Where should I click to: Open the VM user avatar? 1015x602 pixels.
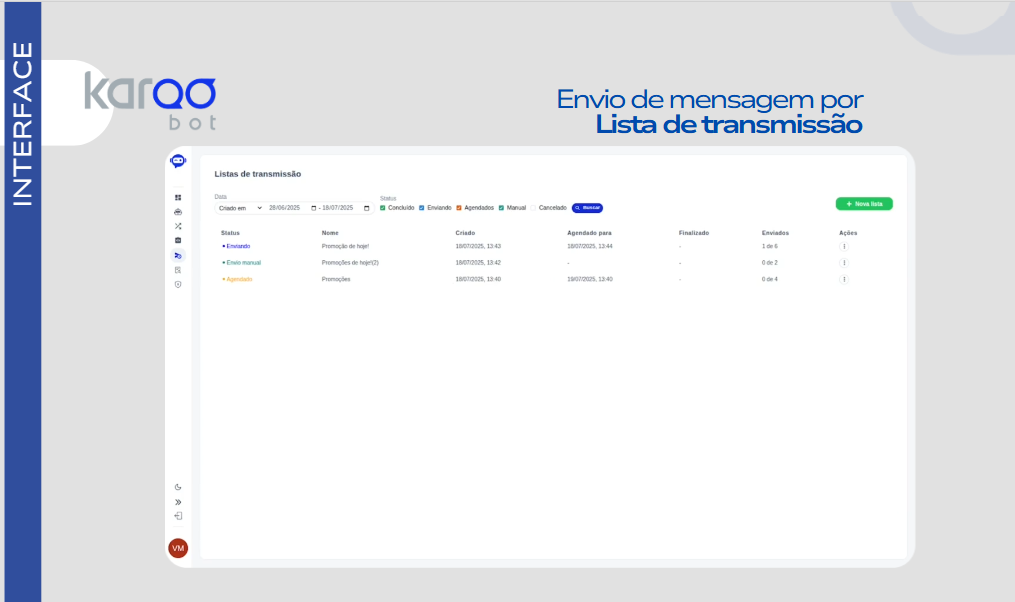pos(178,548)
